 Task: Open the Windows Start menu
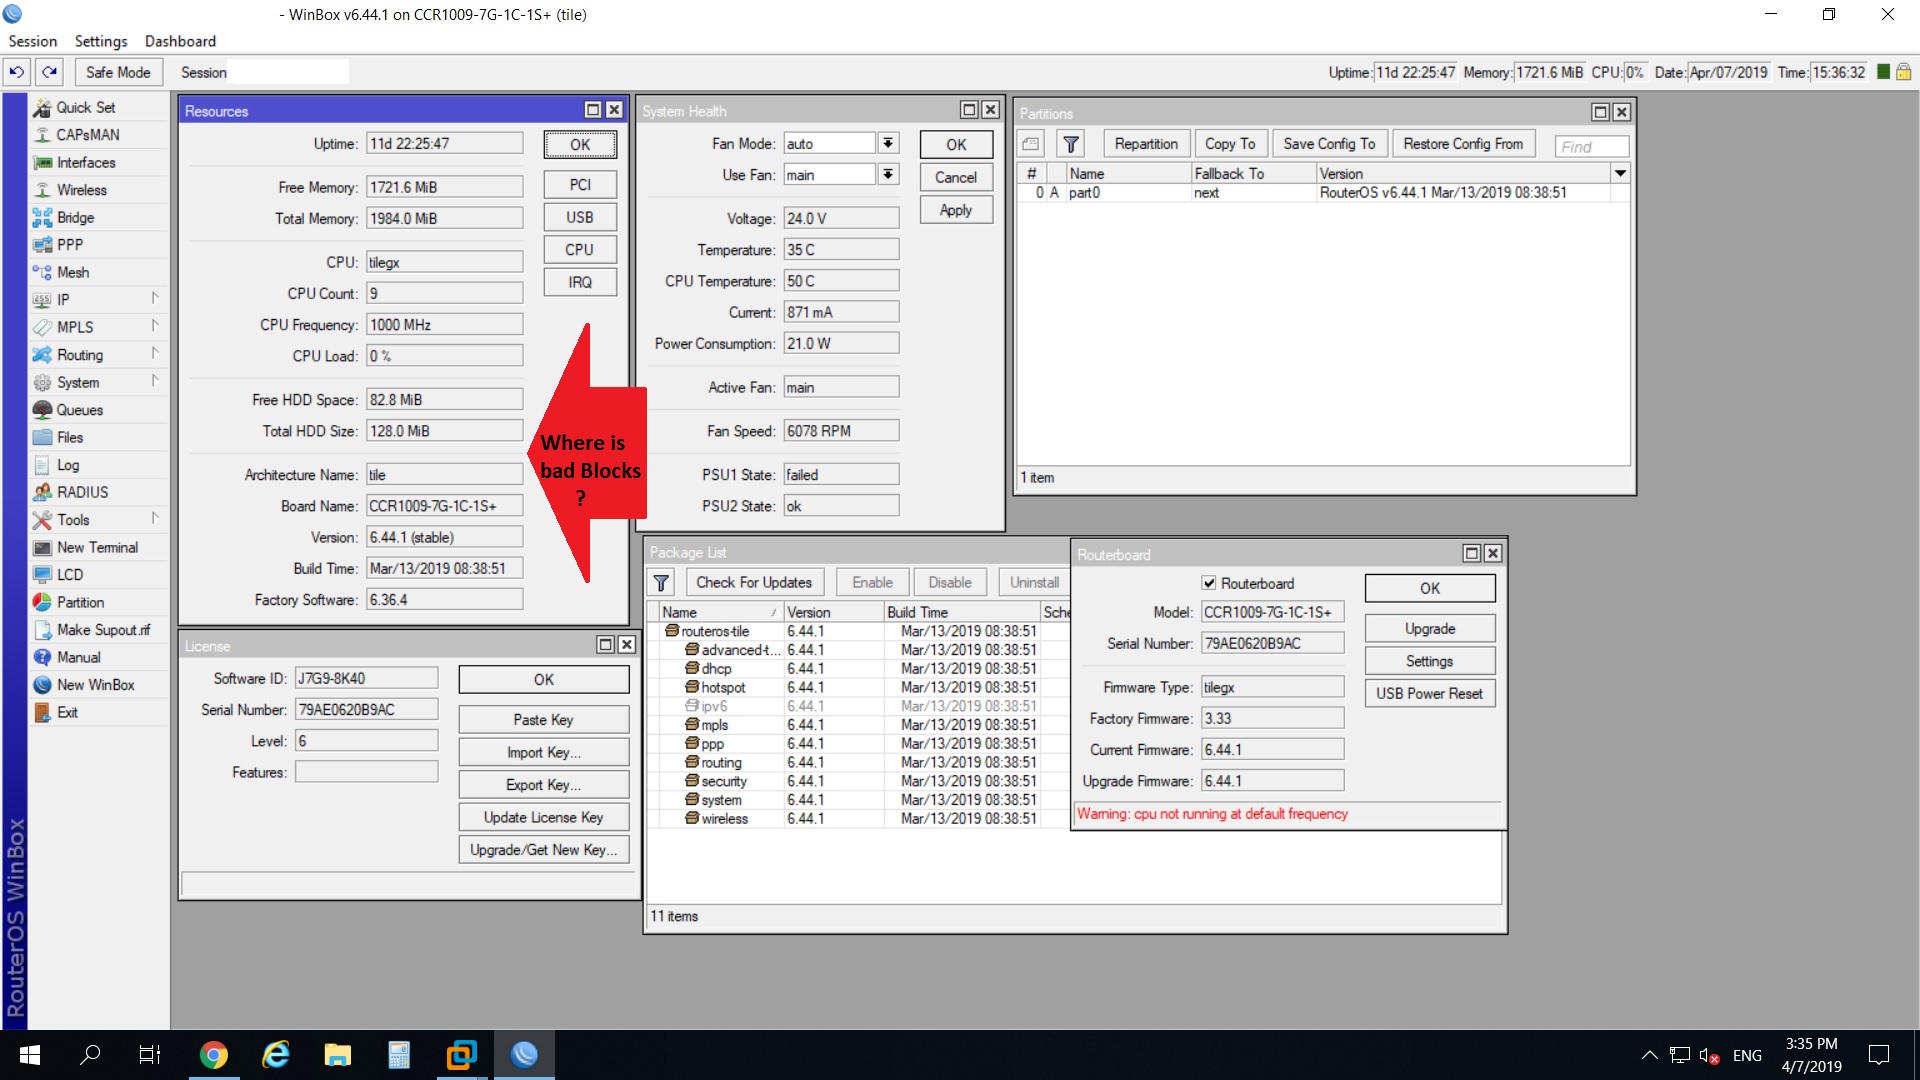point(29,1055)
